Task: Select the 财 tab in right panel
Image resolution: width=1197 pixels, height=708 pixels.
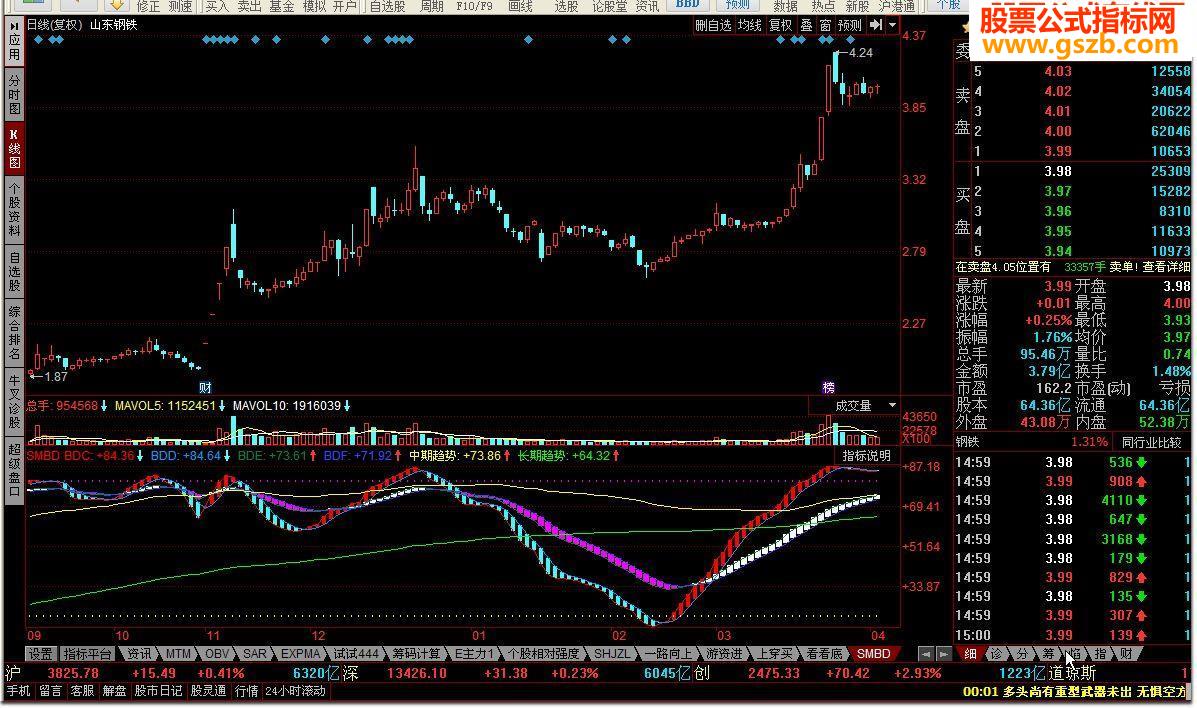Action: 1126,654
